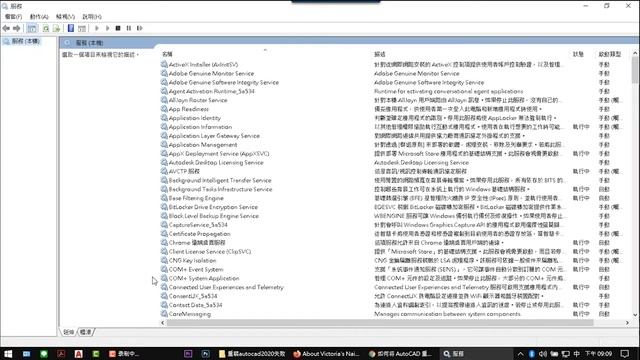Open the About Victoria's Nai... taskbar window
The width and height of the screenshot is (640, 360).
click(327, 353)
